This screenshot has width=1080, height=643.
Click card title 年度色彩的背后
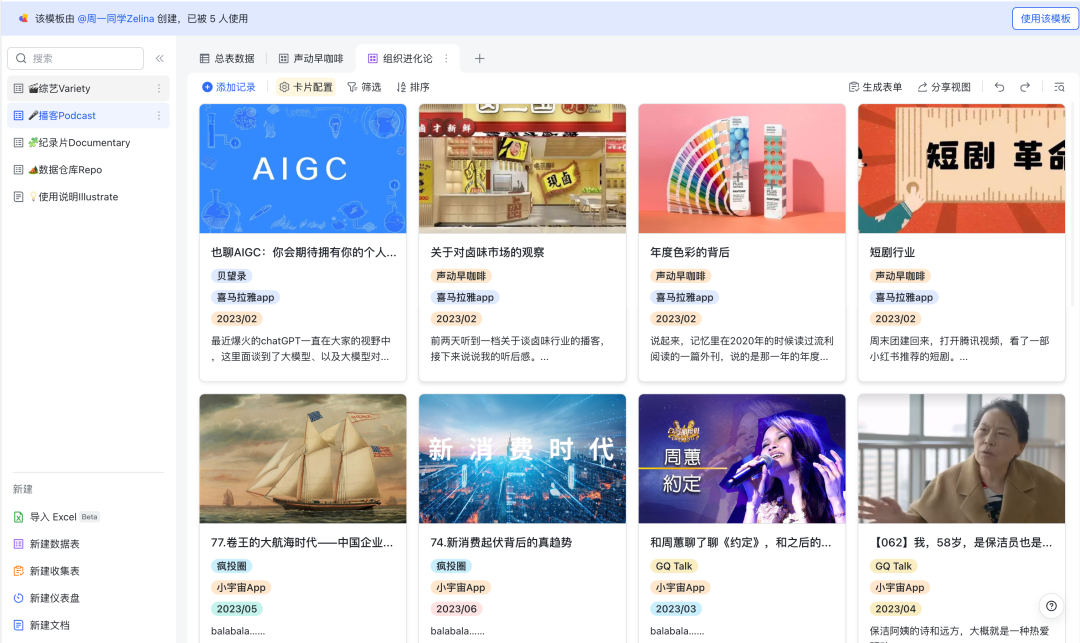tap(689, 253)
